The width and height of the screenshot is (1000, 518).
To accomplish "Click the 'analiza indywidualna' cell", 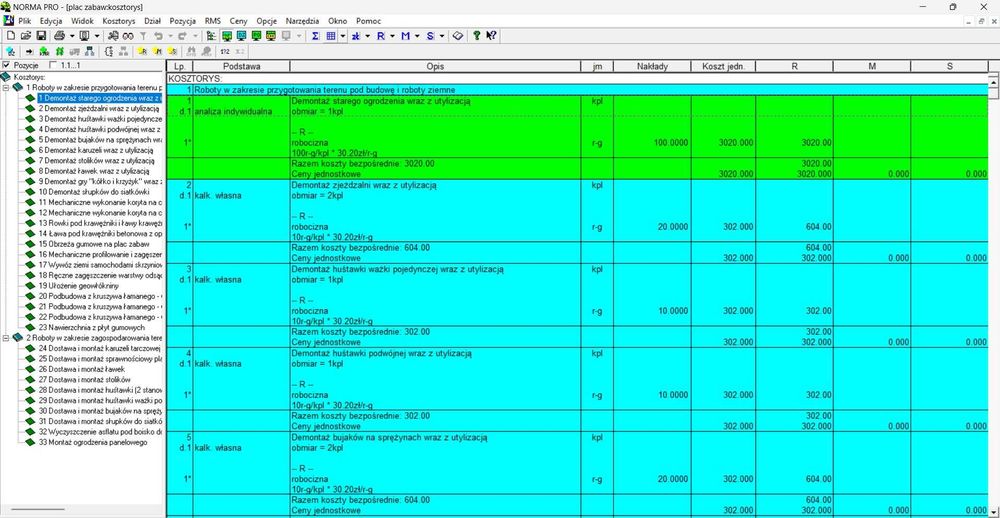I will pyautogui.click(x=233, y=112).
